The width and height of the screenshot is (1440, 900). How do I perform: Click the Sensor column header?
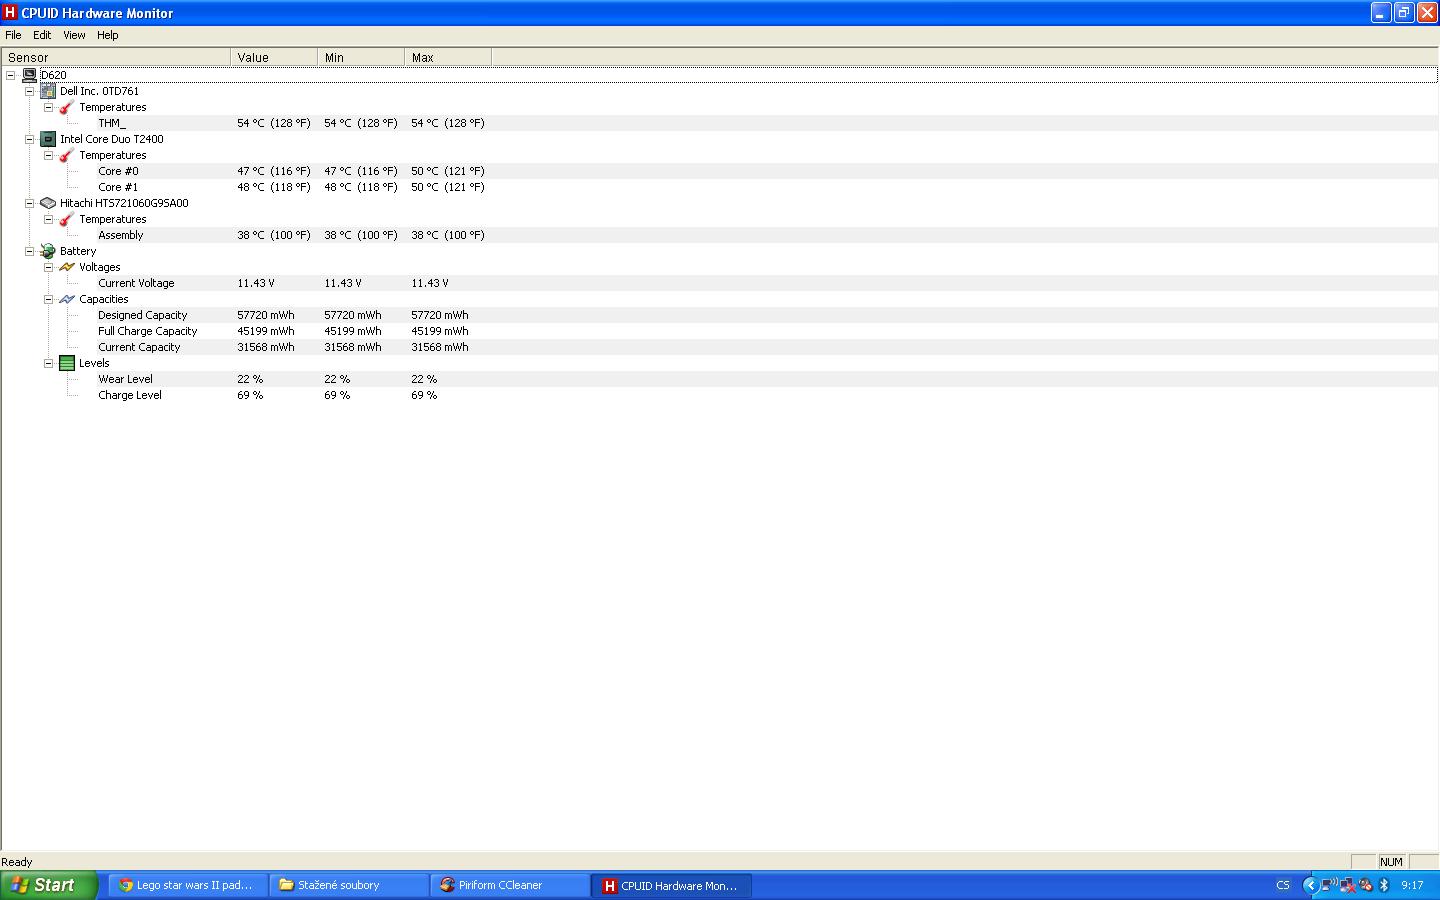tap(116, 57)
